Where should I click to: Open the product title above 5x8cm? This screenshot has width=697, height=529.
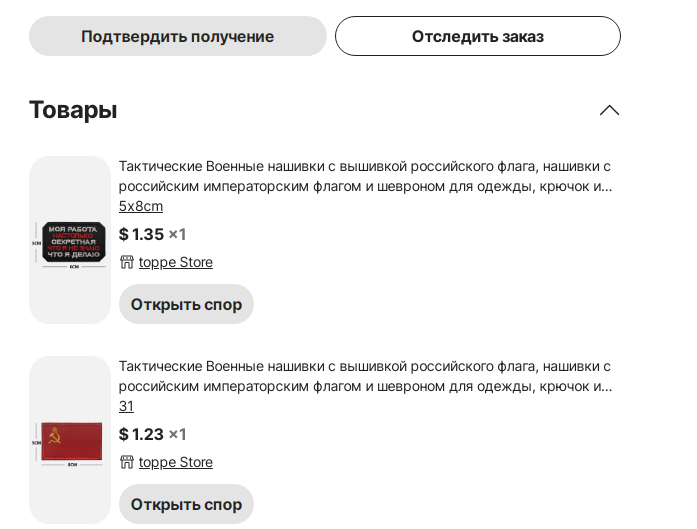pyautogui.click(x=365, y=176)
